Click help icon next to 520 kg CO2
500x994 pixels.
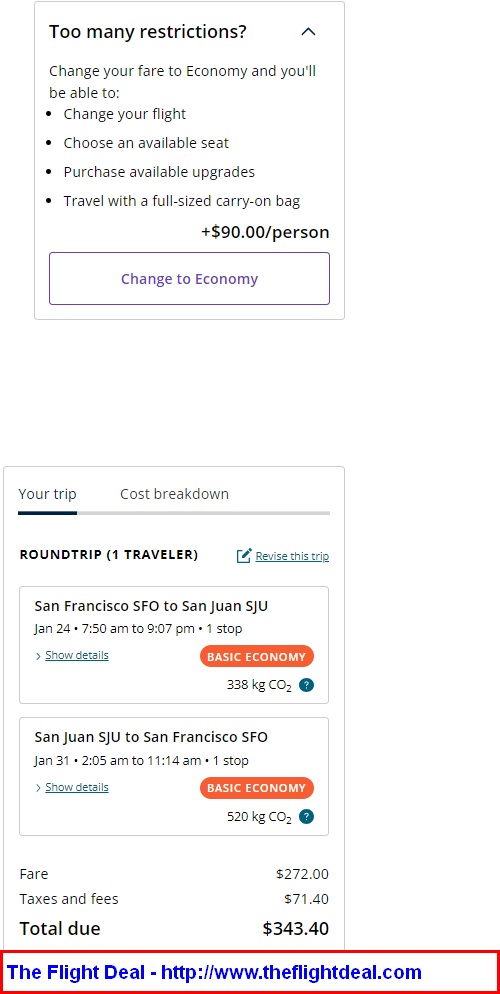tap(307, 816)
